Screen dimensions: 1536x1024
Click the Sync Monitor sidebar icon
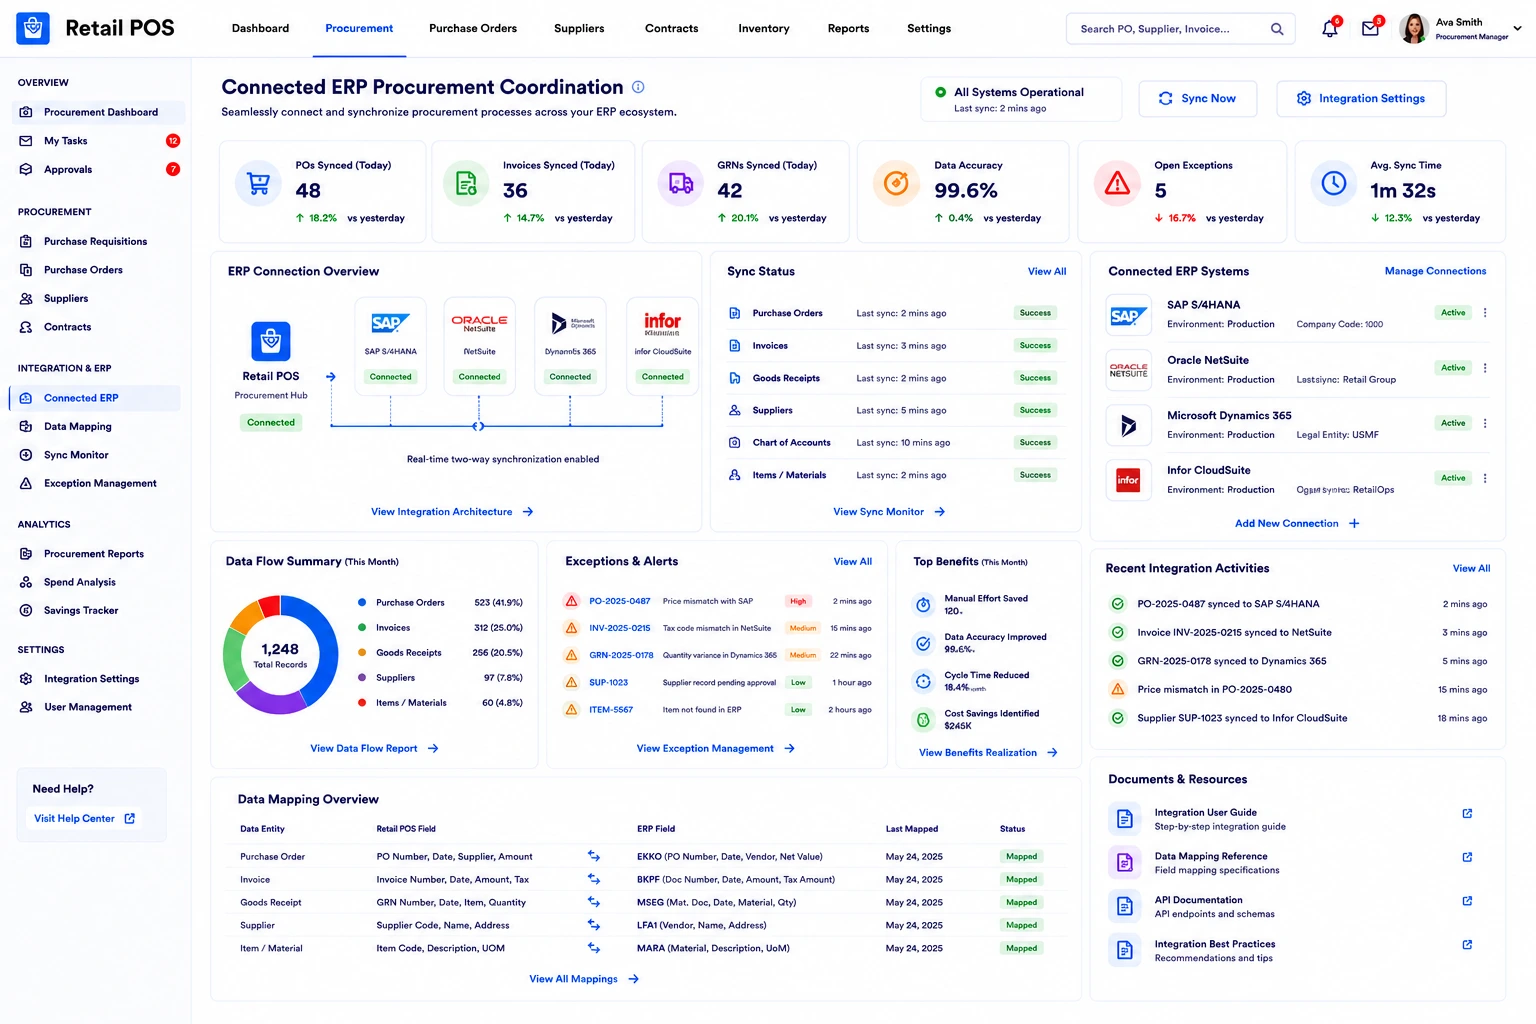pos(26,455)
